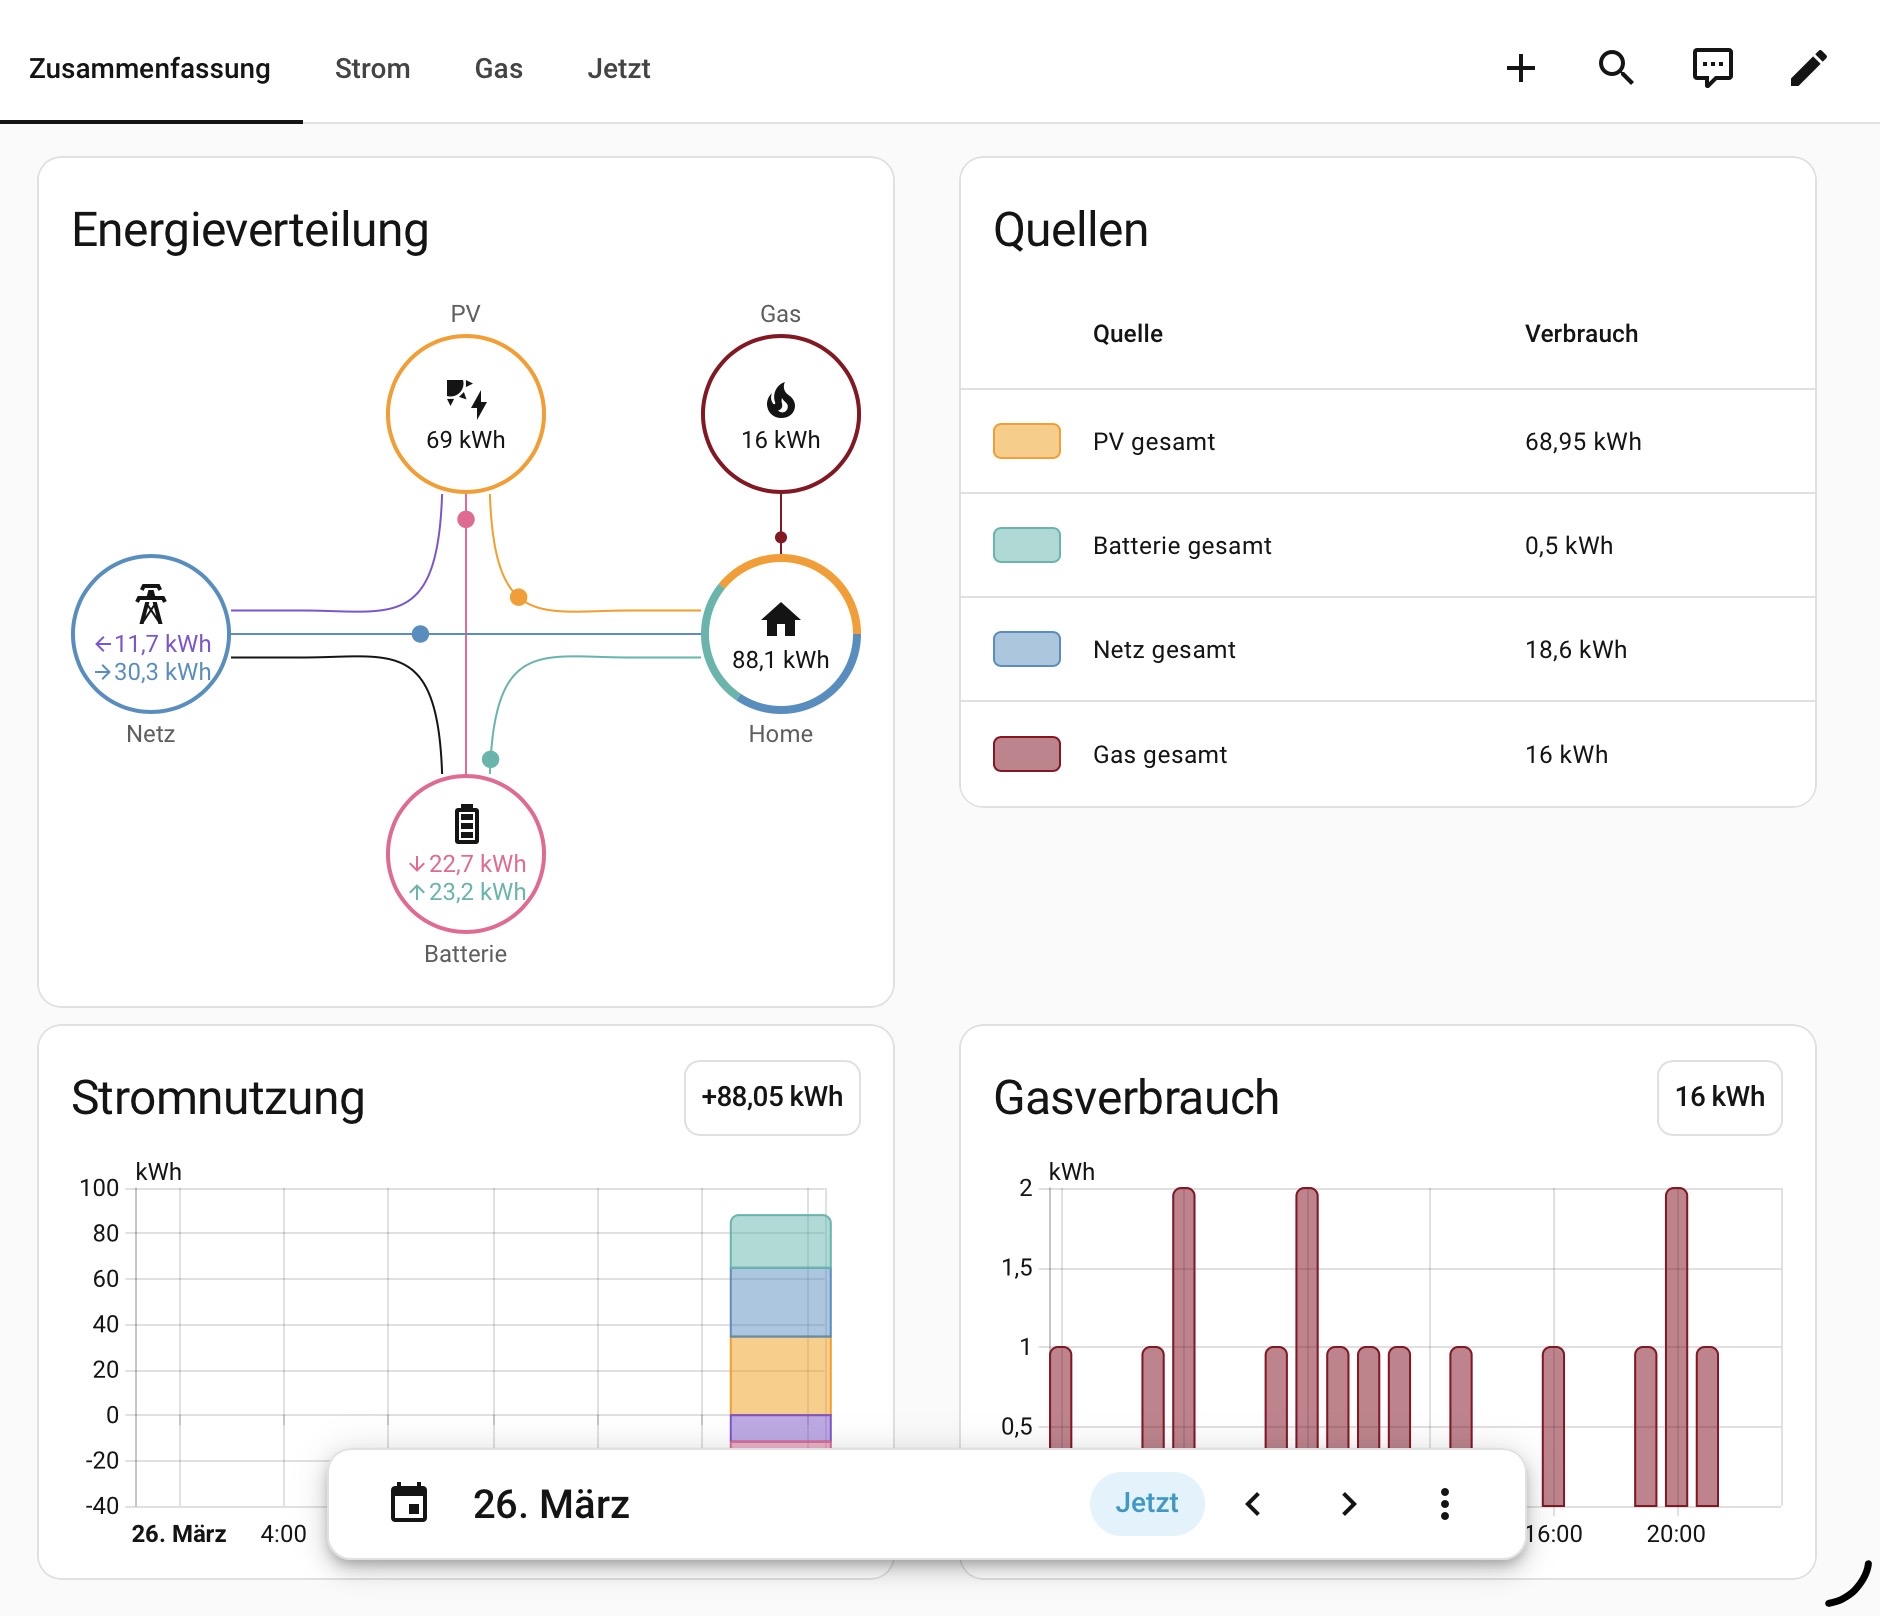The width and height of the screenshot is (1880, 1616).
Task: Open the Jetzt tab
Action: point(618,68)
